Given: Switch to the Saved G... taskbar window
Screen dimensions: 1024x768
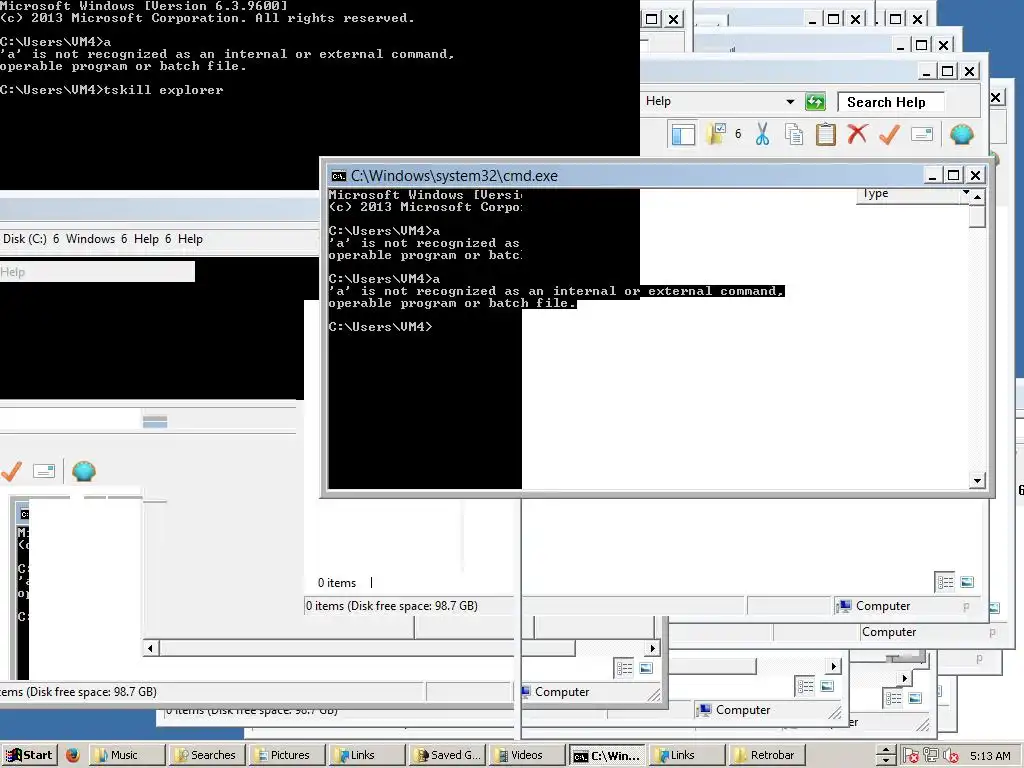Looking at the screenshot, I should tap(447, 756).
